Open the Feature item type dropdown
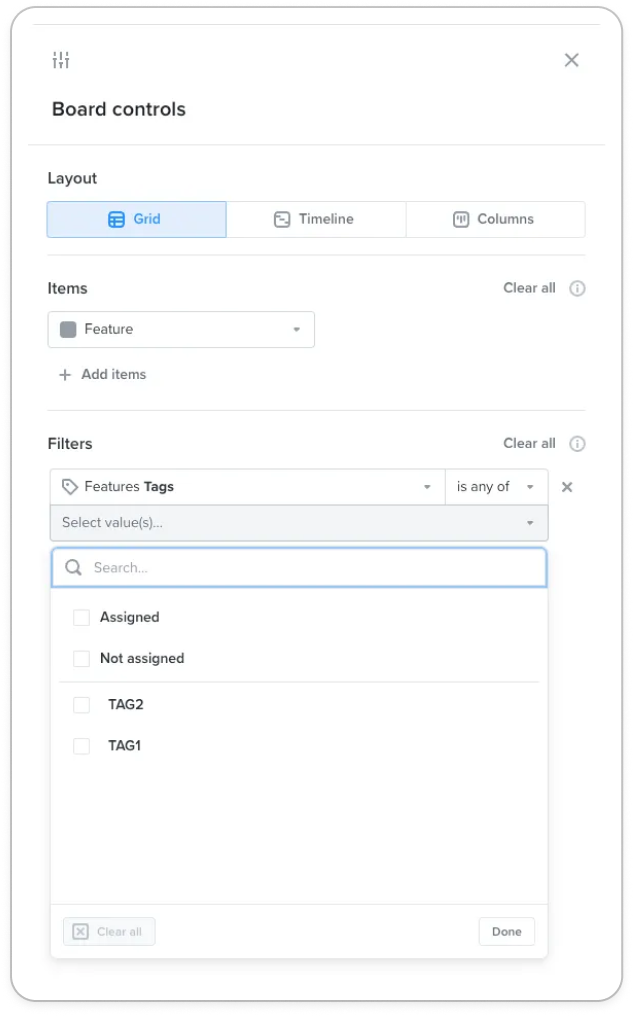Image resolution: width=634 pixels, height=1016 pixels. pyautogui.click(x=181, y=330)
